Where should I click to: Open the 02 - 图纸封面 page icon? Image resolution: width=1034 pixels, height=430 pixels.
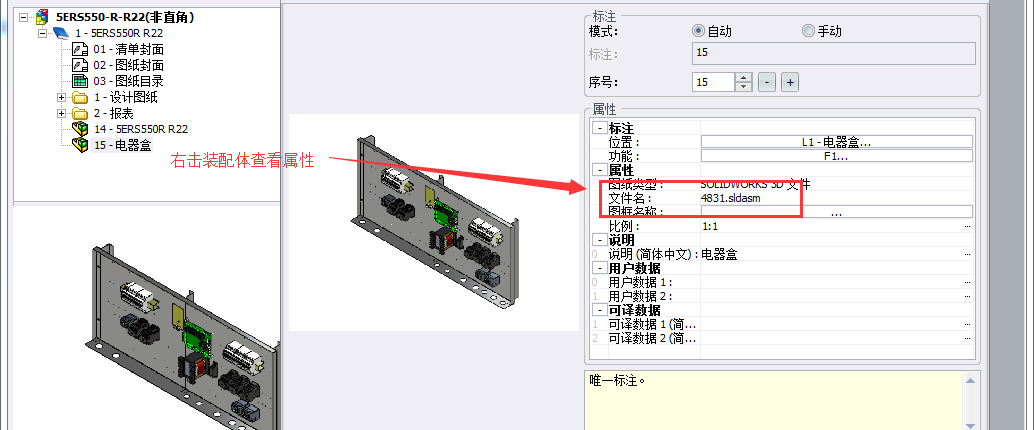tap(80, 65)
